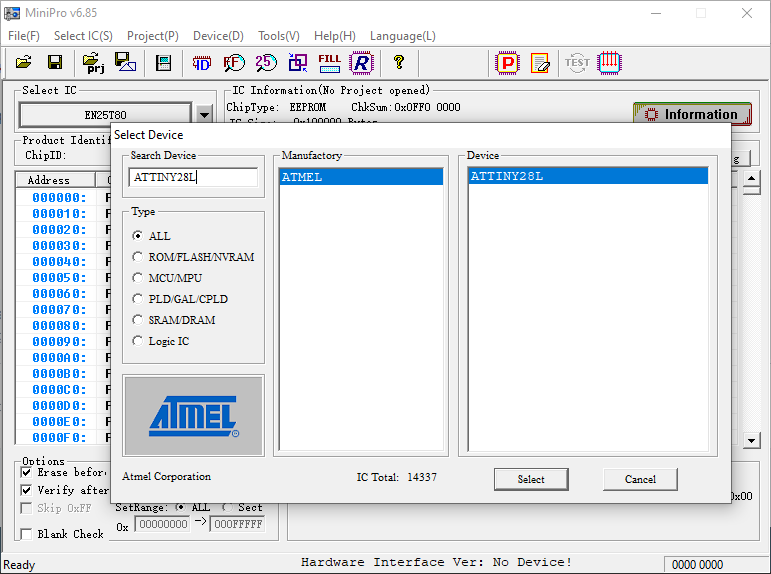Click the block copy swap icon

tap(298, 63)
